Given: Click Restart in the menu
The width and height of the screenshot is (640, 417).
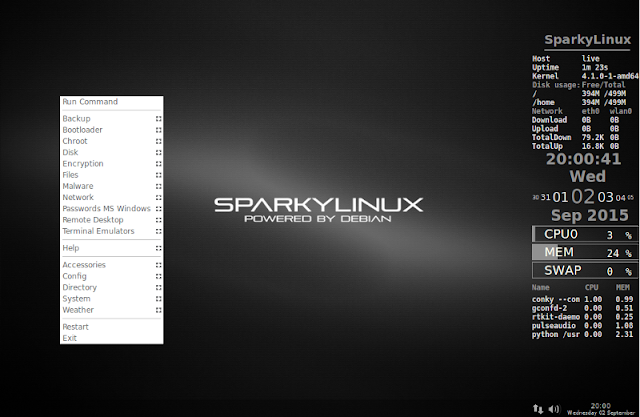Looking at the screenshot, I should (111, 327).
